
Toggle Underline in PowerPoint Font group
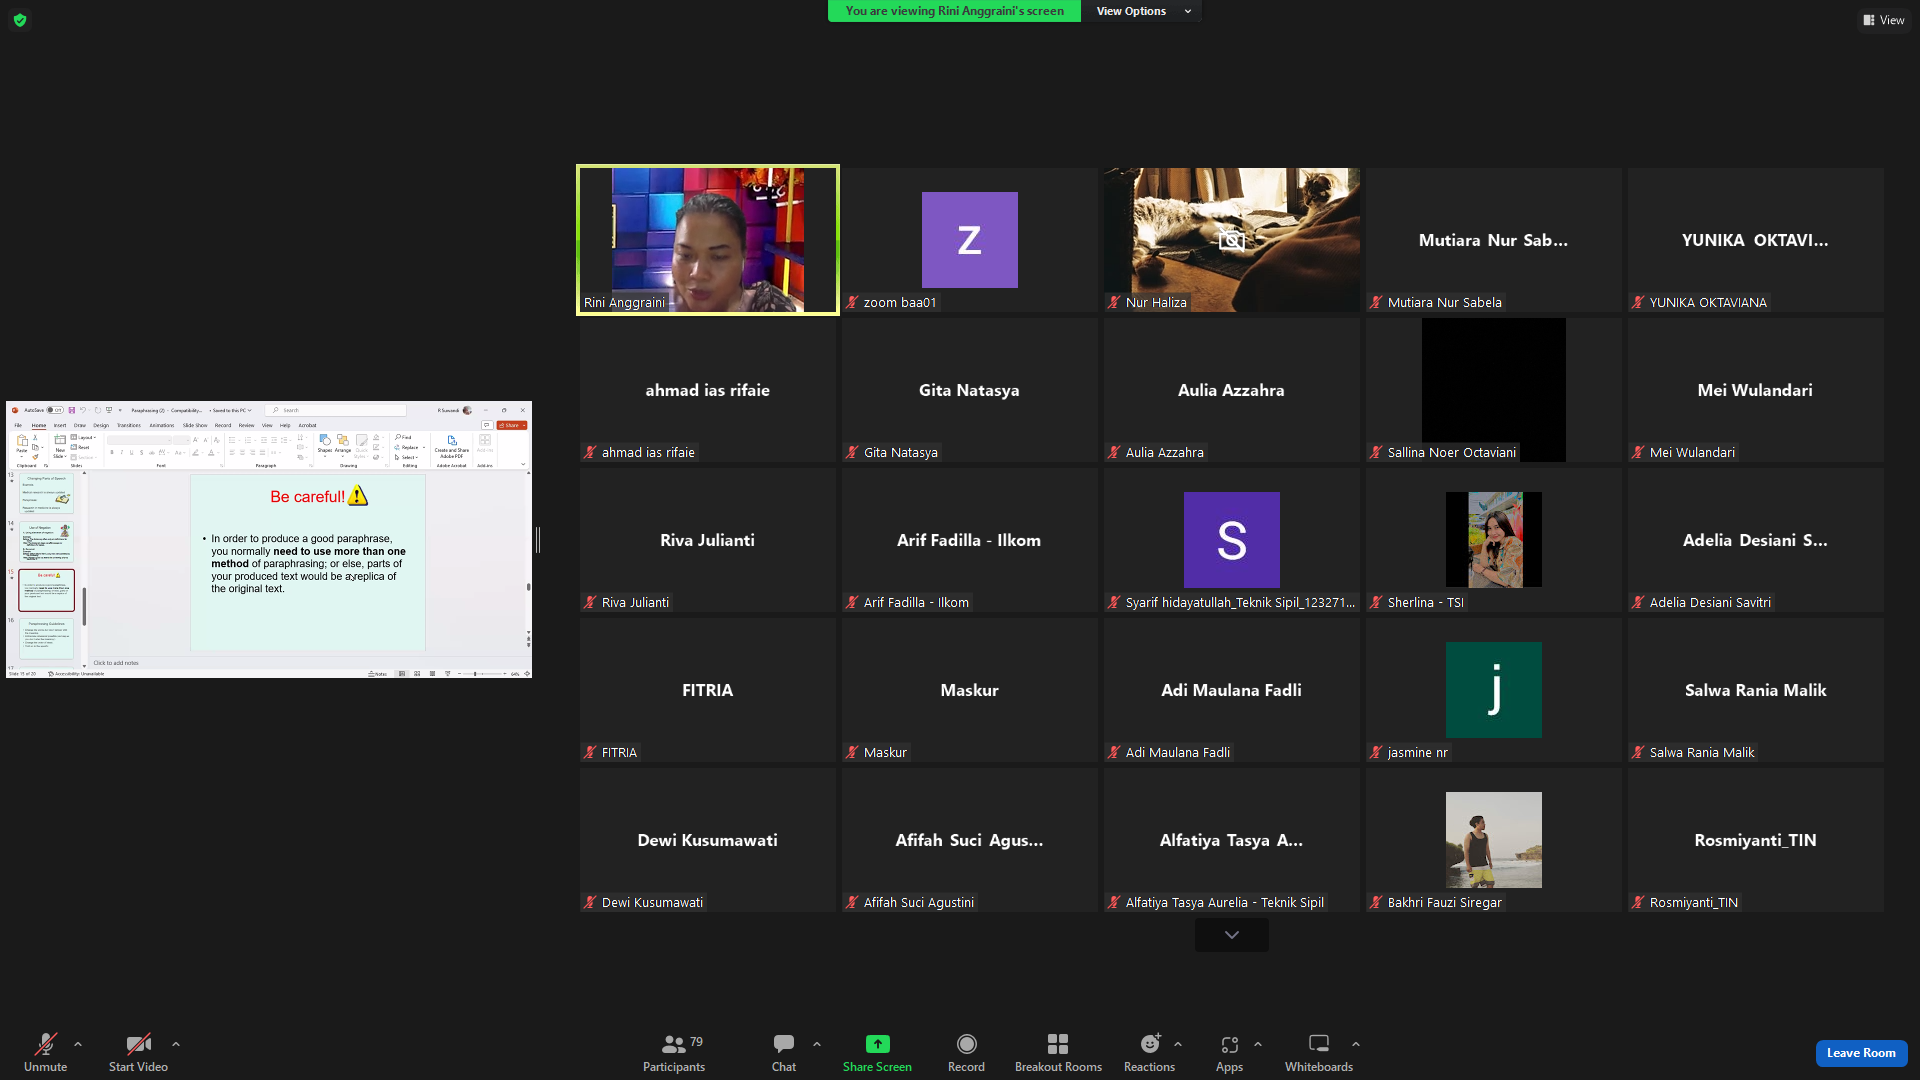coord(131,453)
